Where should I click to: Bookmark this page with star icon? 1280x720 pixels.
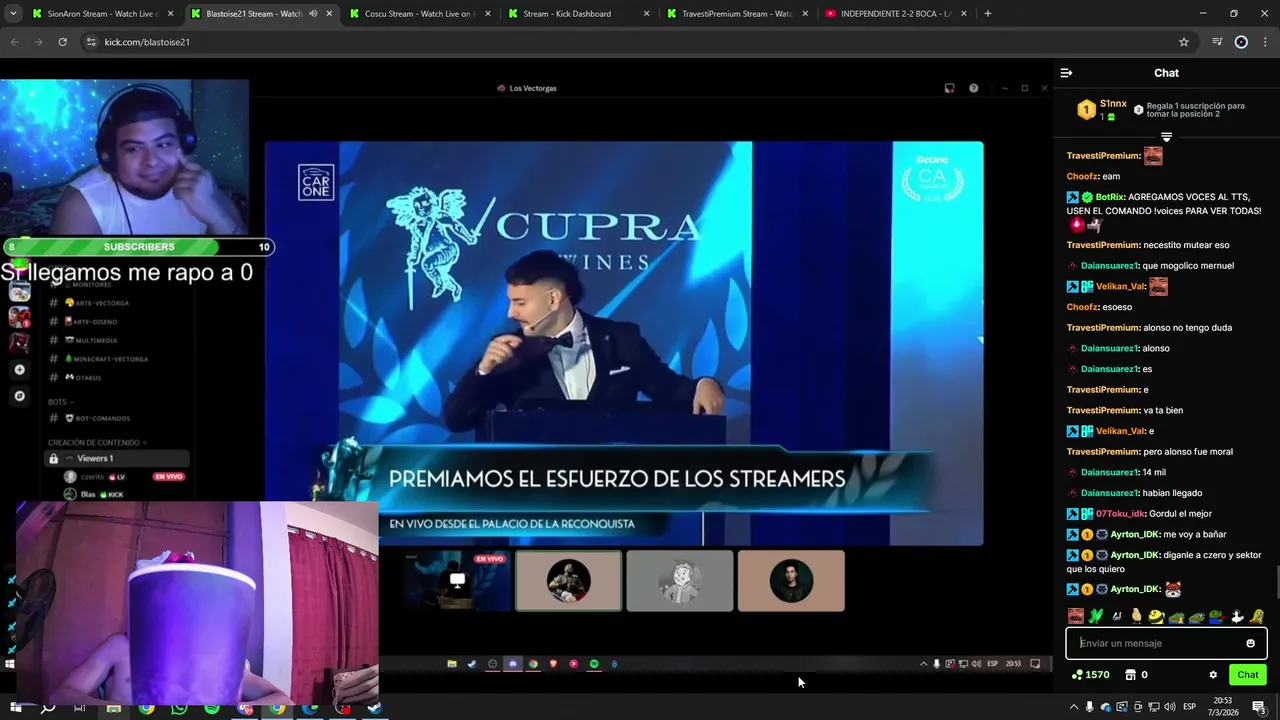[x=1184, y=42]
